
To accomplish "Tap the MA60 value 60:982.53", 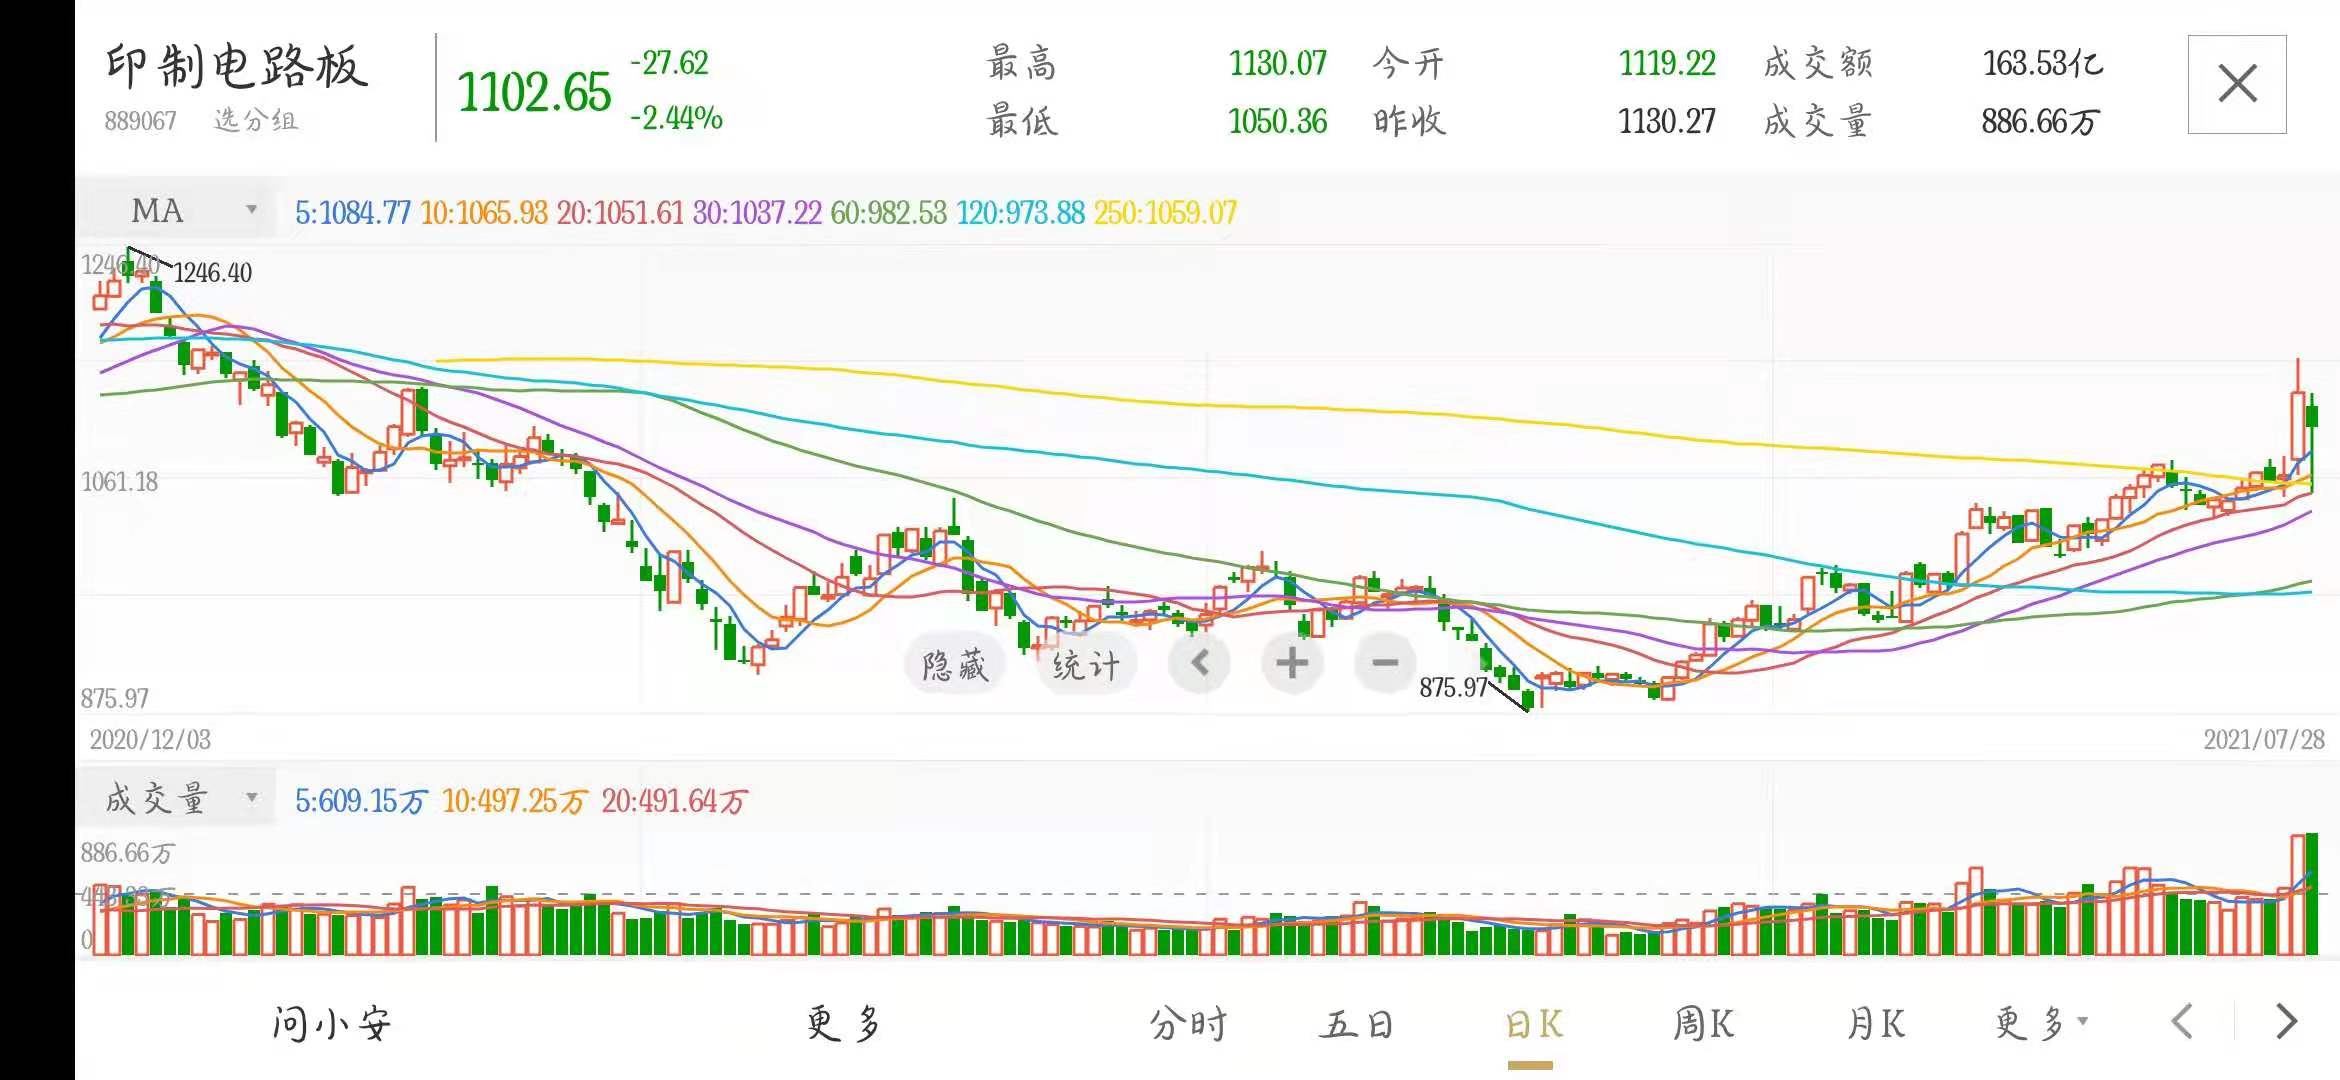I will (888, 212).
